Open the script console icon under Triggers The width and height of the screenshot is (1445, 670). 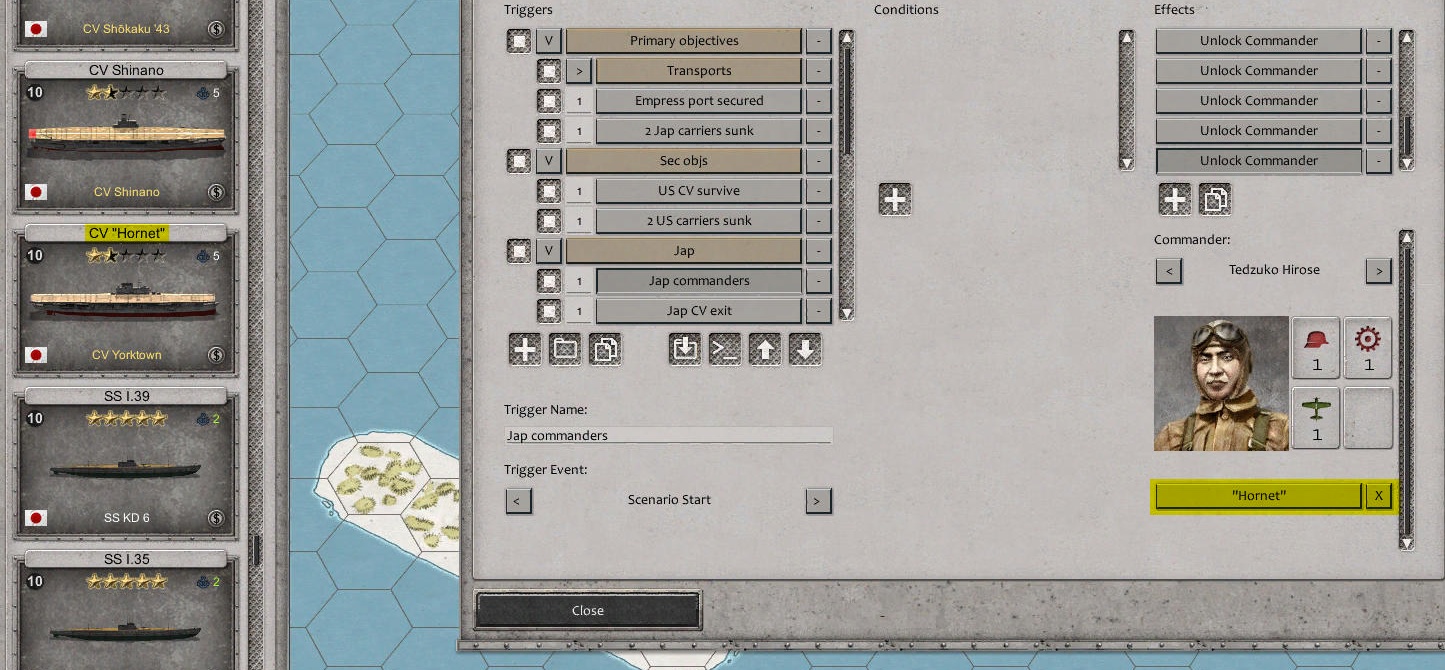coord(725,349)
